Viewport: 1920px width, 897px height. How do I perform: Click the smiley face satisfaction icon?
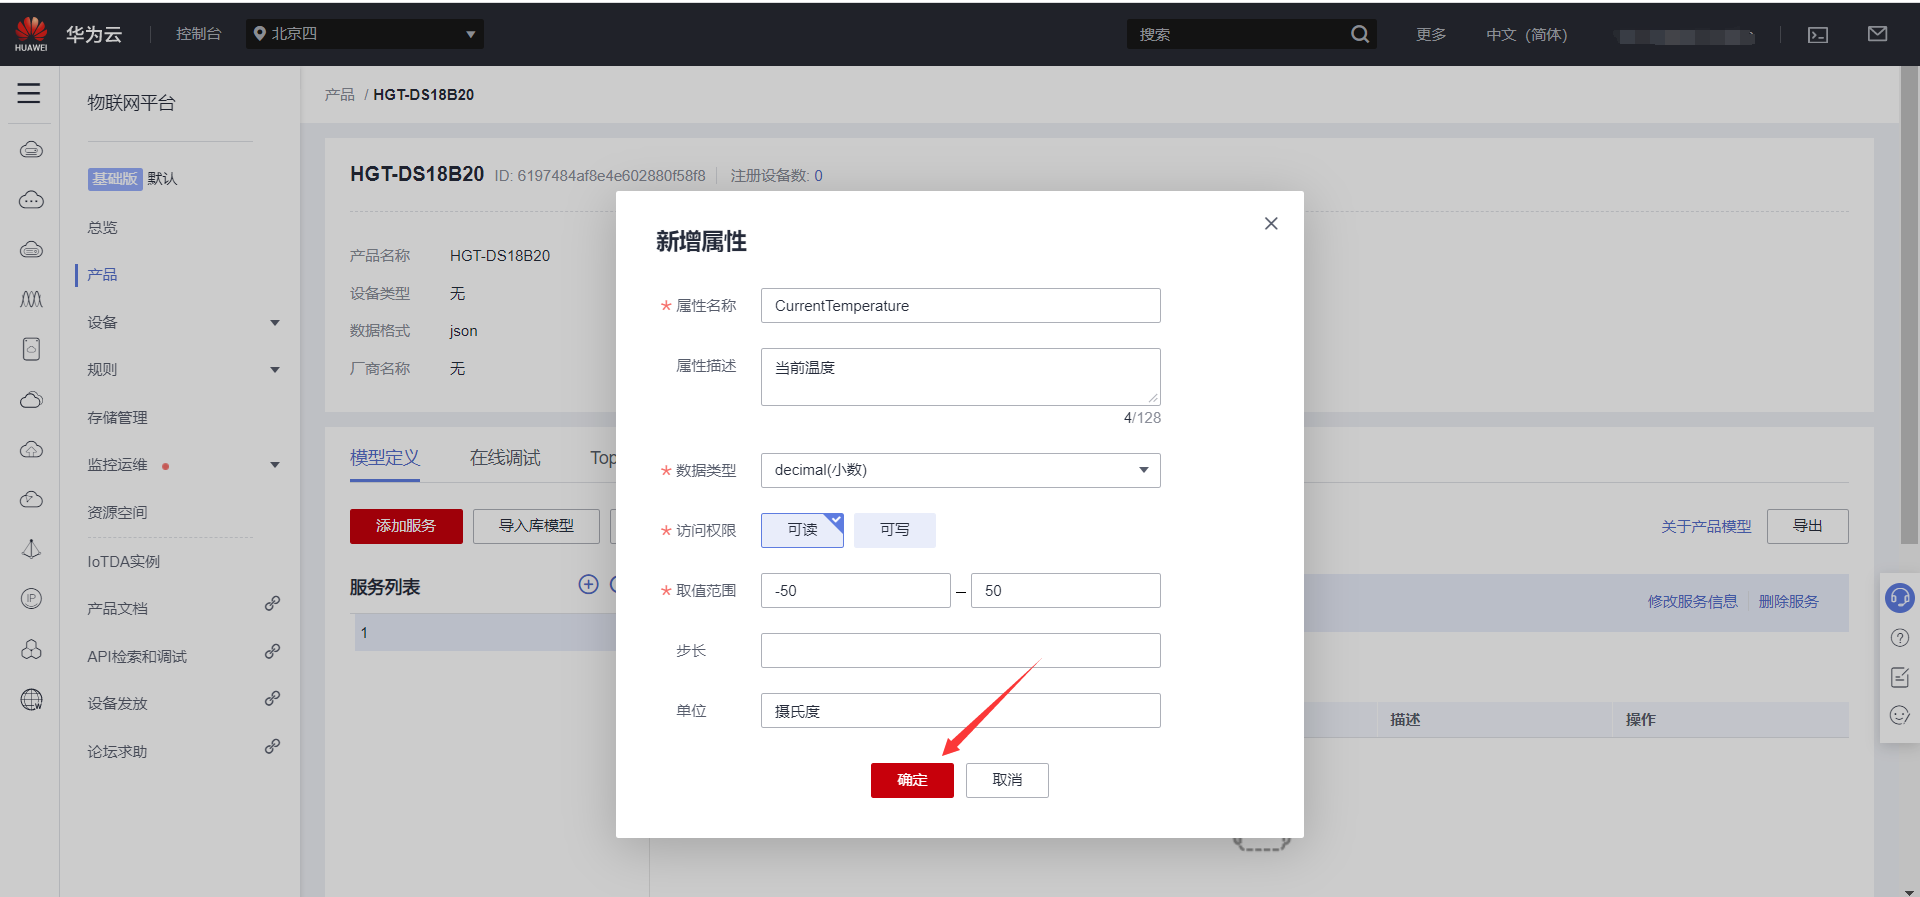pyautogui.click(x=1900, y=715)
